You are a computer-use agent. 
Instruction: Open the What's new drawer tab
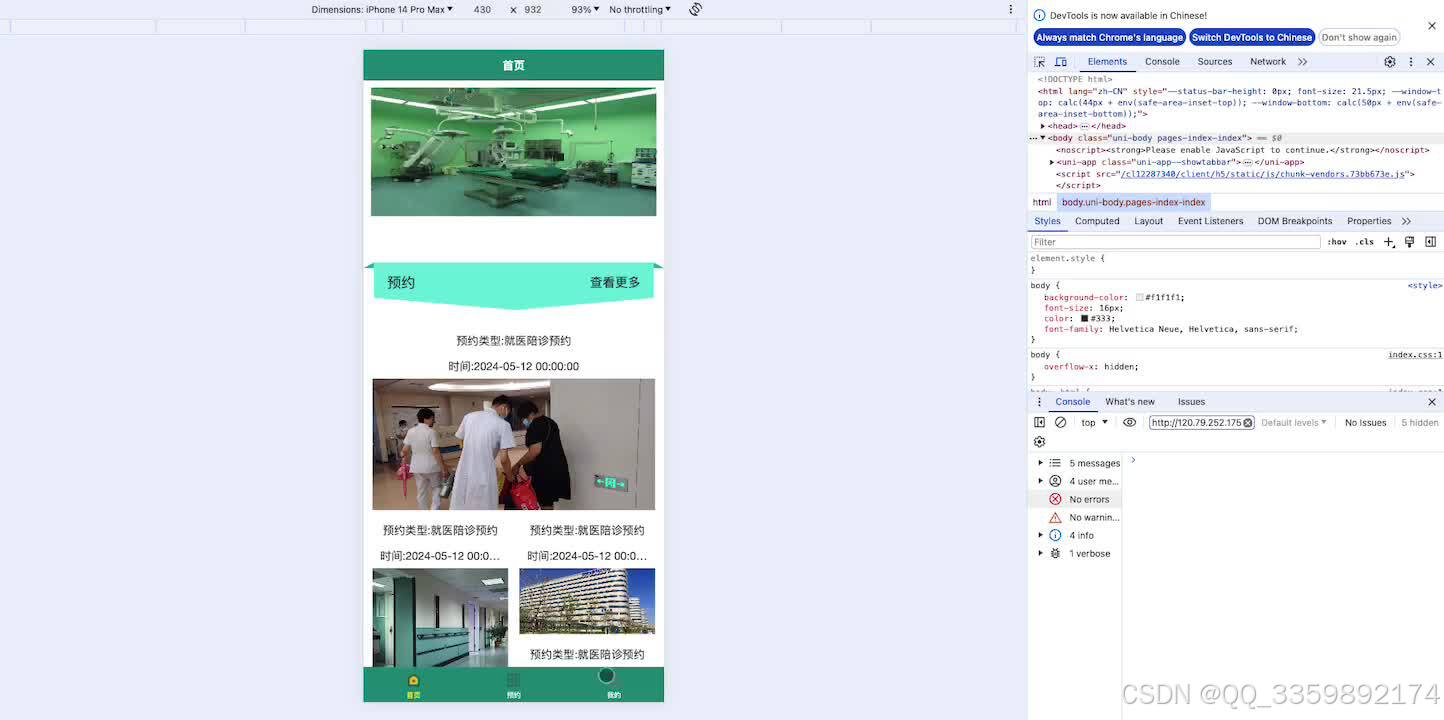coord(1130,402)
